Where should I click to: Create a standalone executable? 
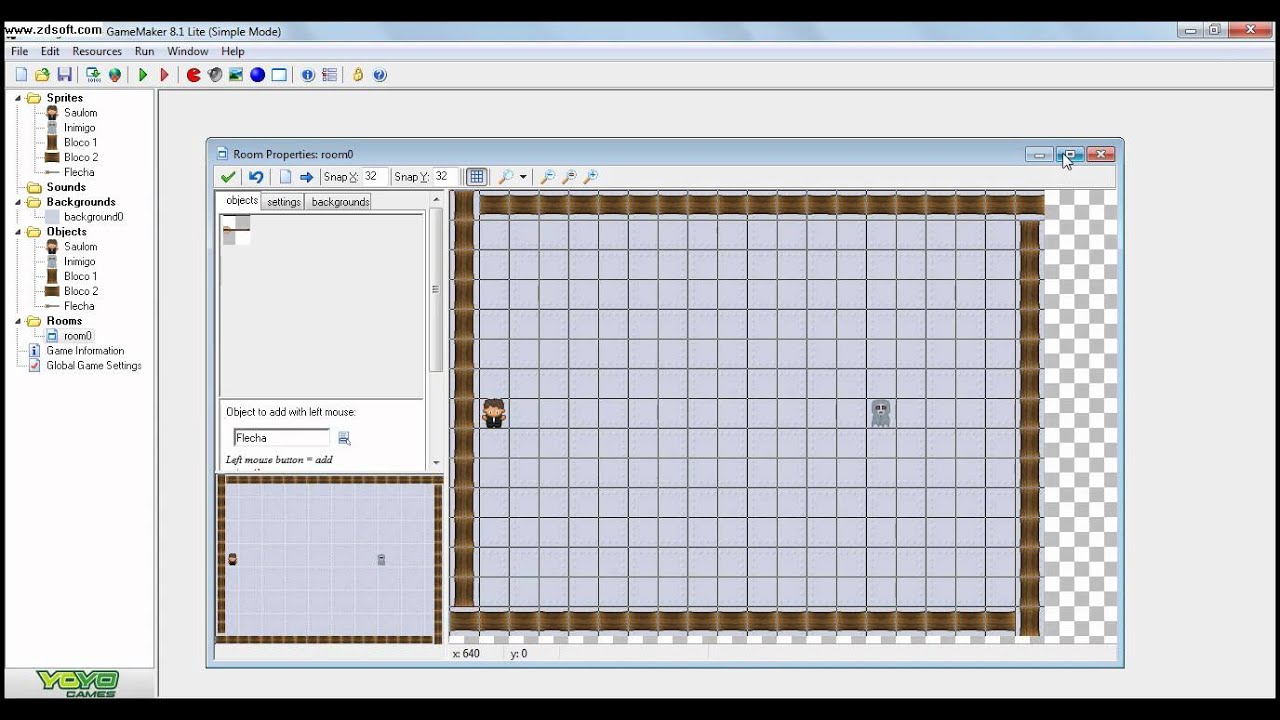pos(93,75)
